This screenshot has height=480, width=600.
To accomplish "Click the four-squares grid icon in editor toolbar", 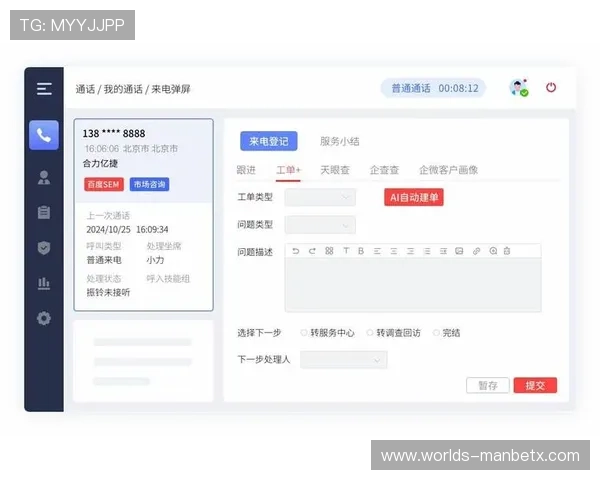I will point(329,251).
